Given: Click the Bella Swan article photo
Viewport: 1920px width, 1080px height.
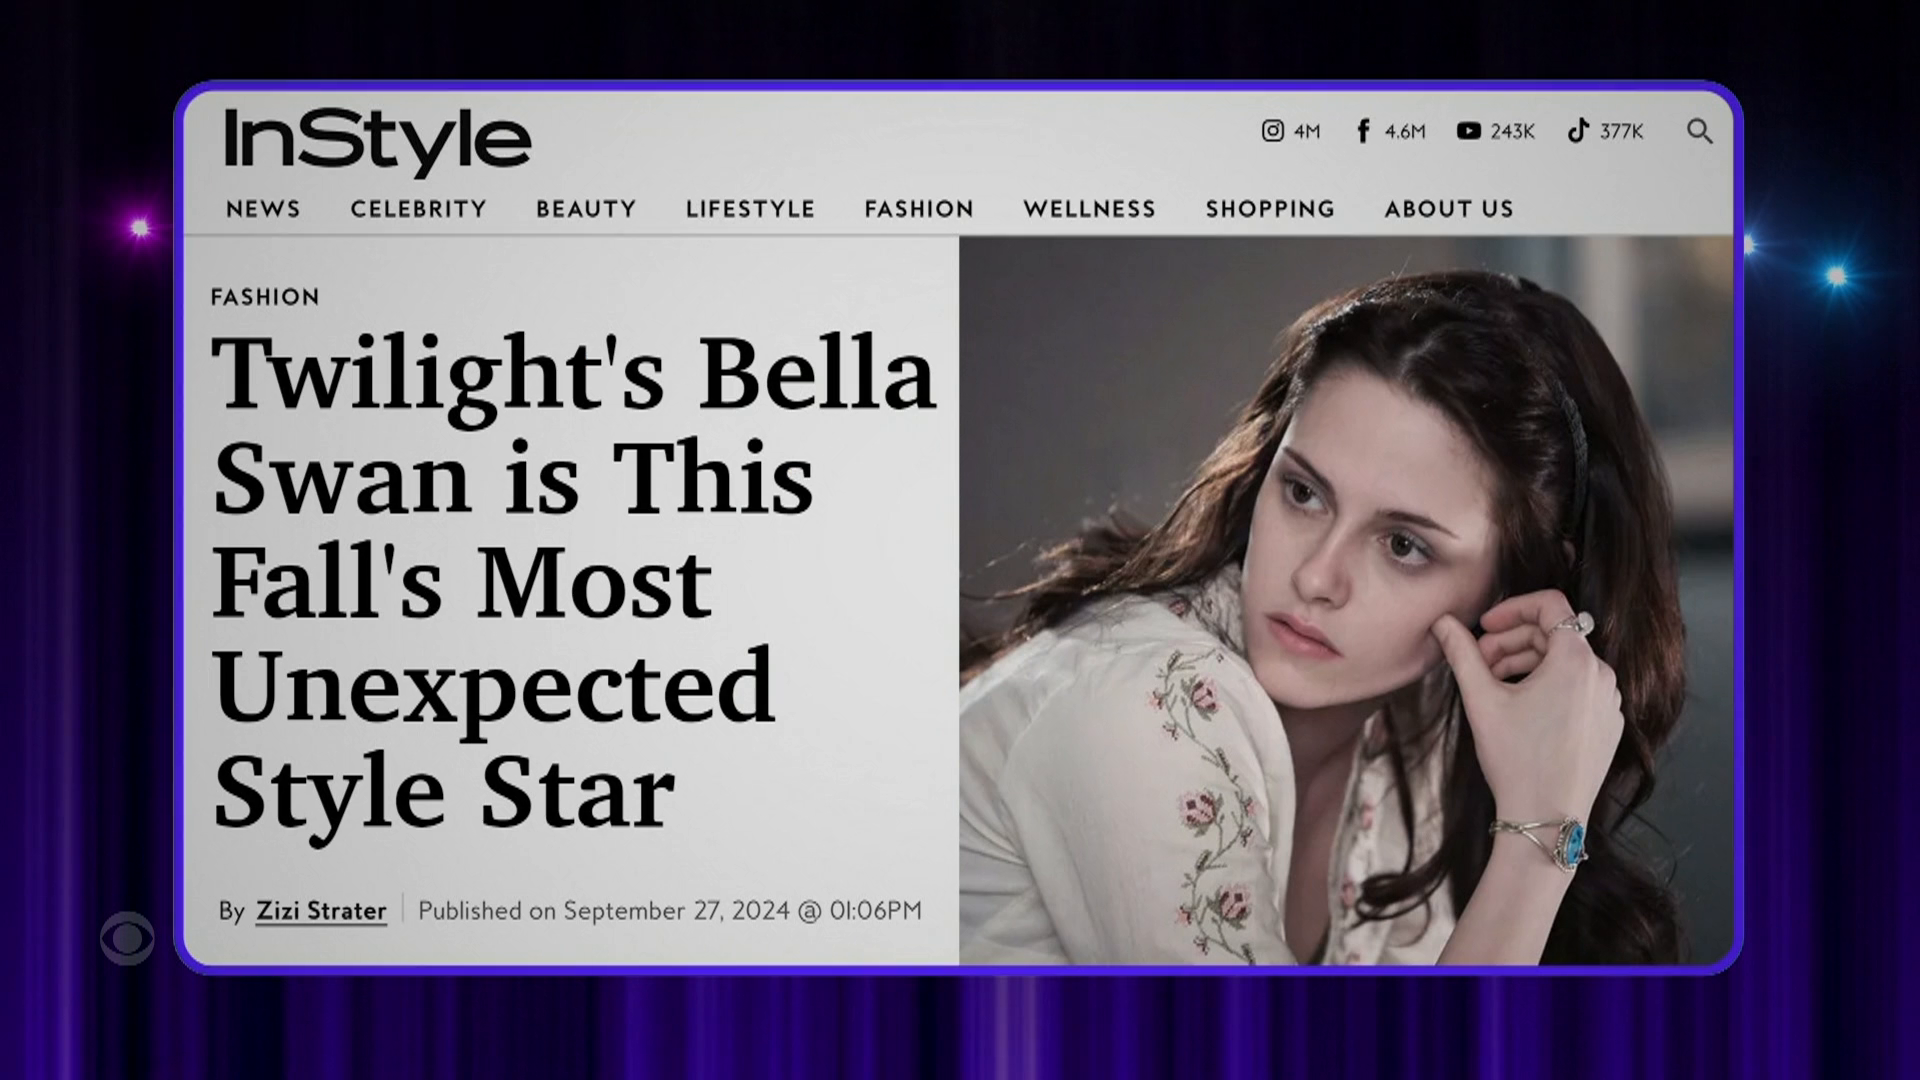Looking at the screenshot, I should [1346, 600].
